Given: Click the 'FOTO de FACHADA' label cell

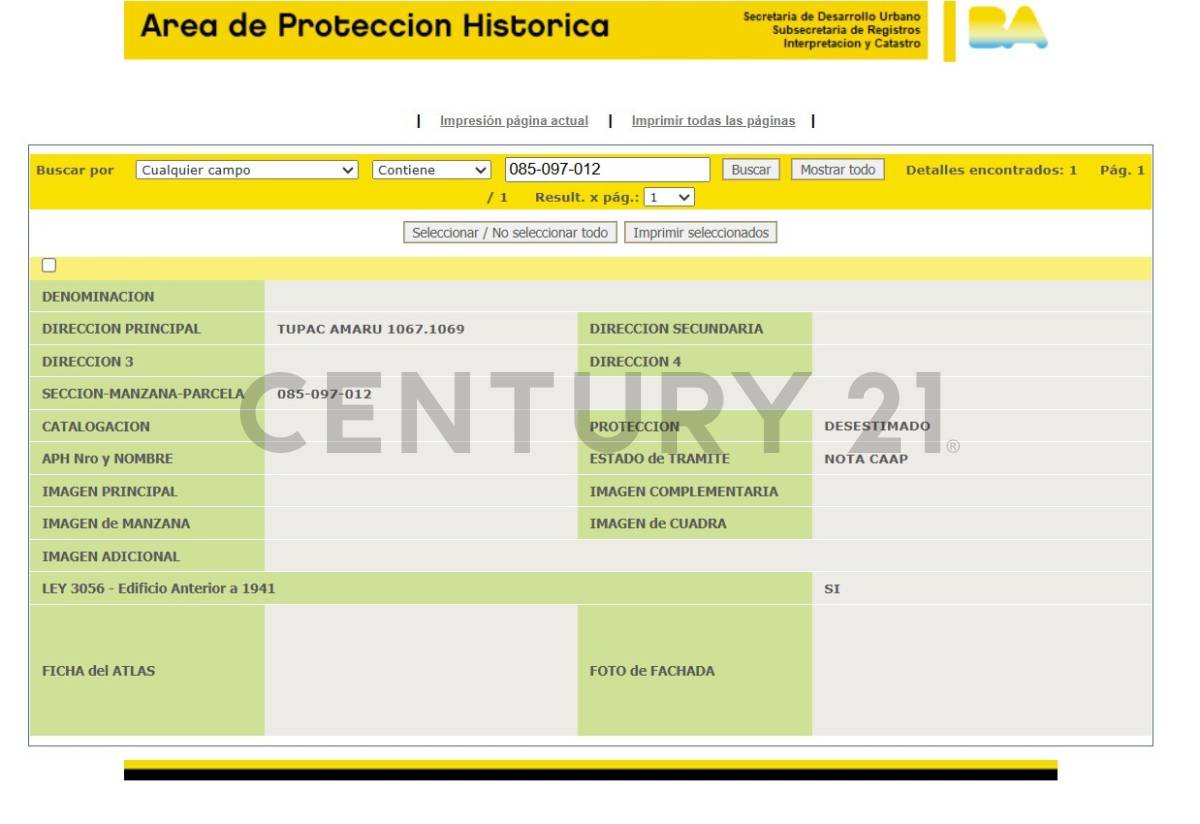Looking at the screenshot, I should pos(652,671).
